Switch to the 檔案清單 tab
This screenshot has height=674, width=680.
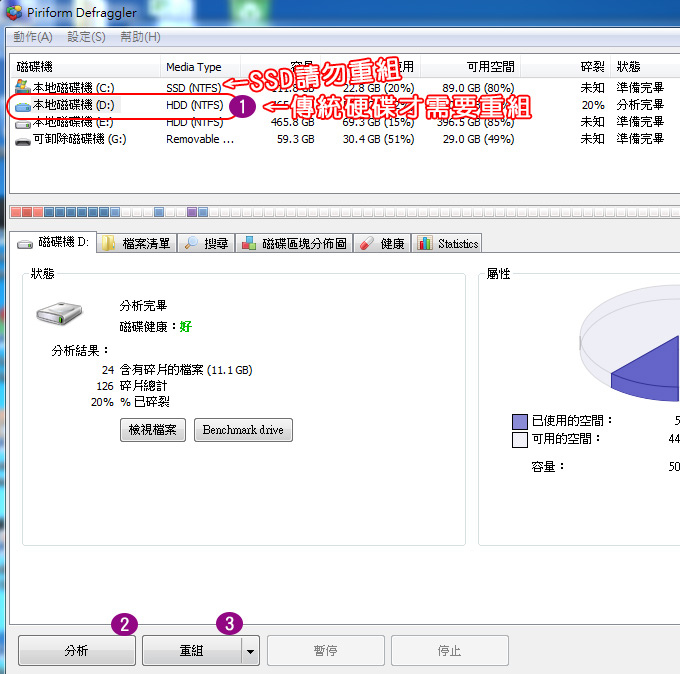point(137,243)
